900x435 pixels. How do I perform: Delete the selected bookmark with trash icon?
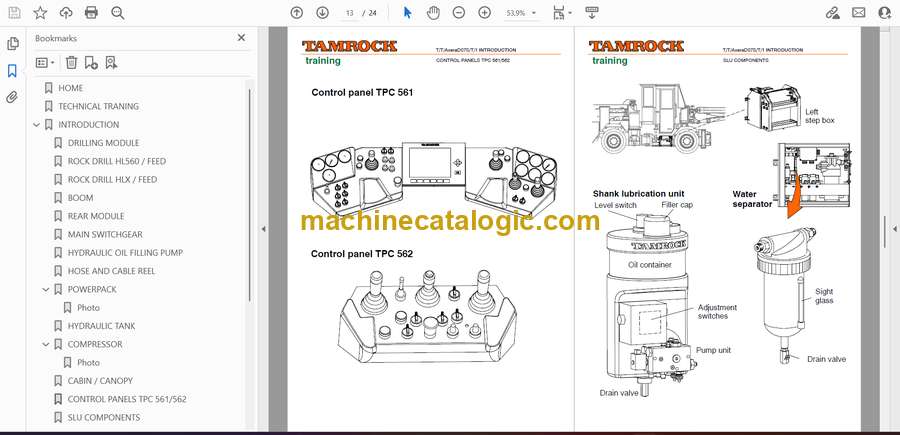[71, 63]
